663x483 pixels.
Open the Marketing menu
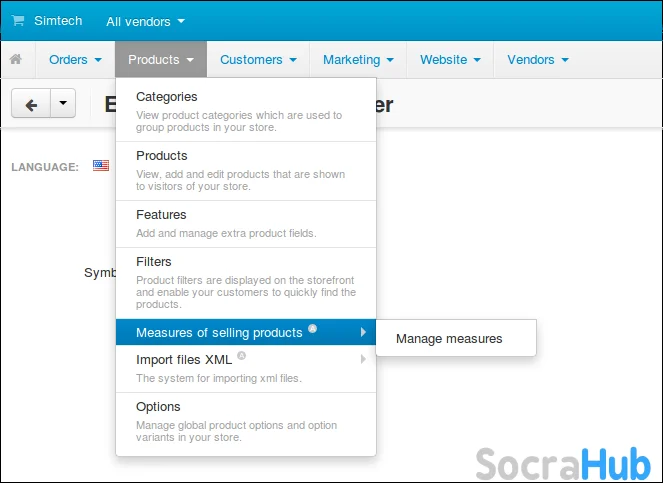click(357, 60)
